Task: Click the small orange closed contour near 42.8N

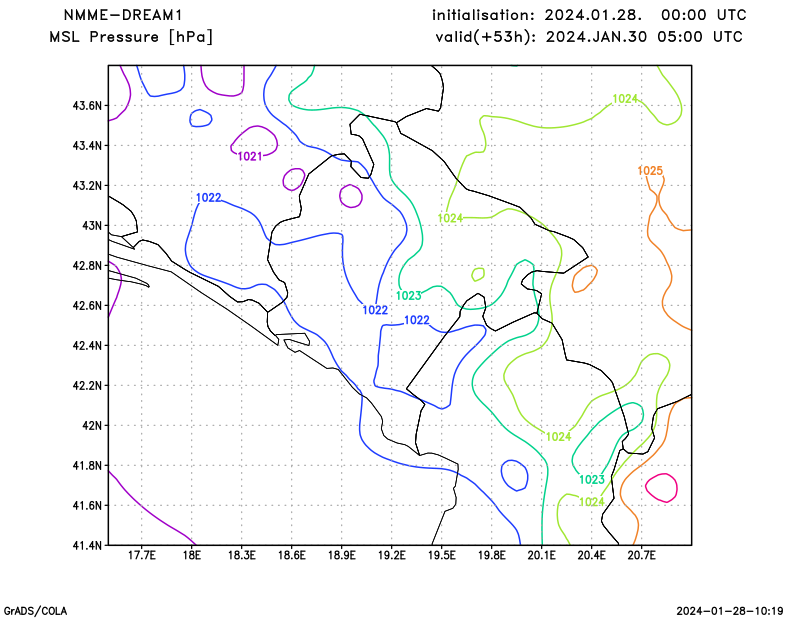Action: [585, 279]
